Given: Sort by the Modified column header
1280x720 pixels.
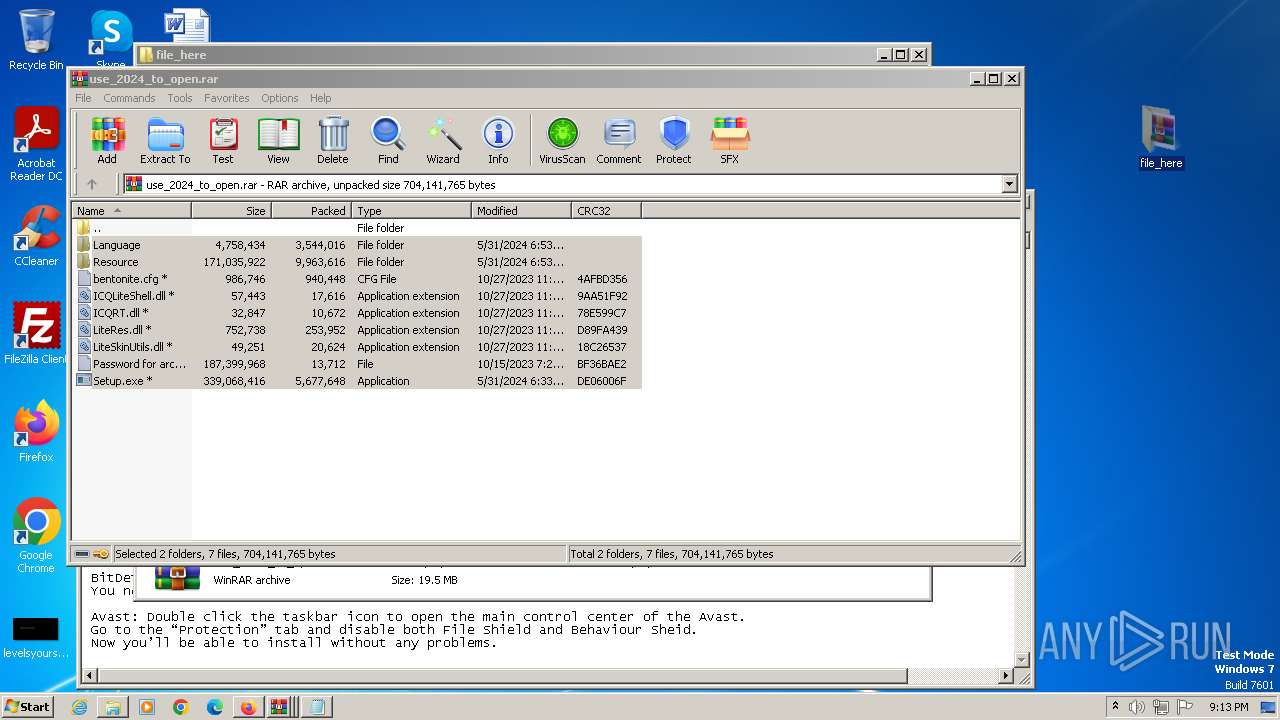Looking at the screenshot, I should pyautogui.click(x=522, y=211).
